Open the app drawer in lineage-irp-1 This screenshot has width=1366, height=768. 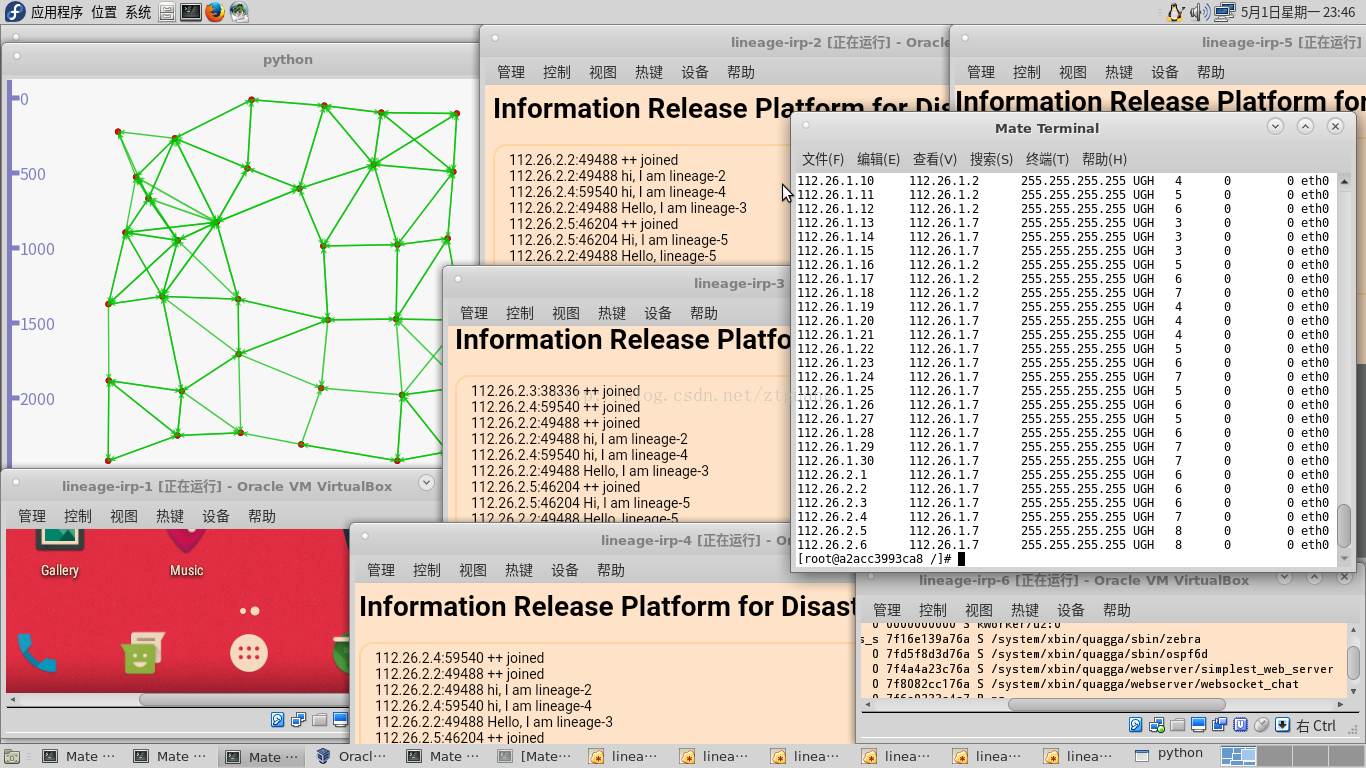(249, 653)
